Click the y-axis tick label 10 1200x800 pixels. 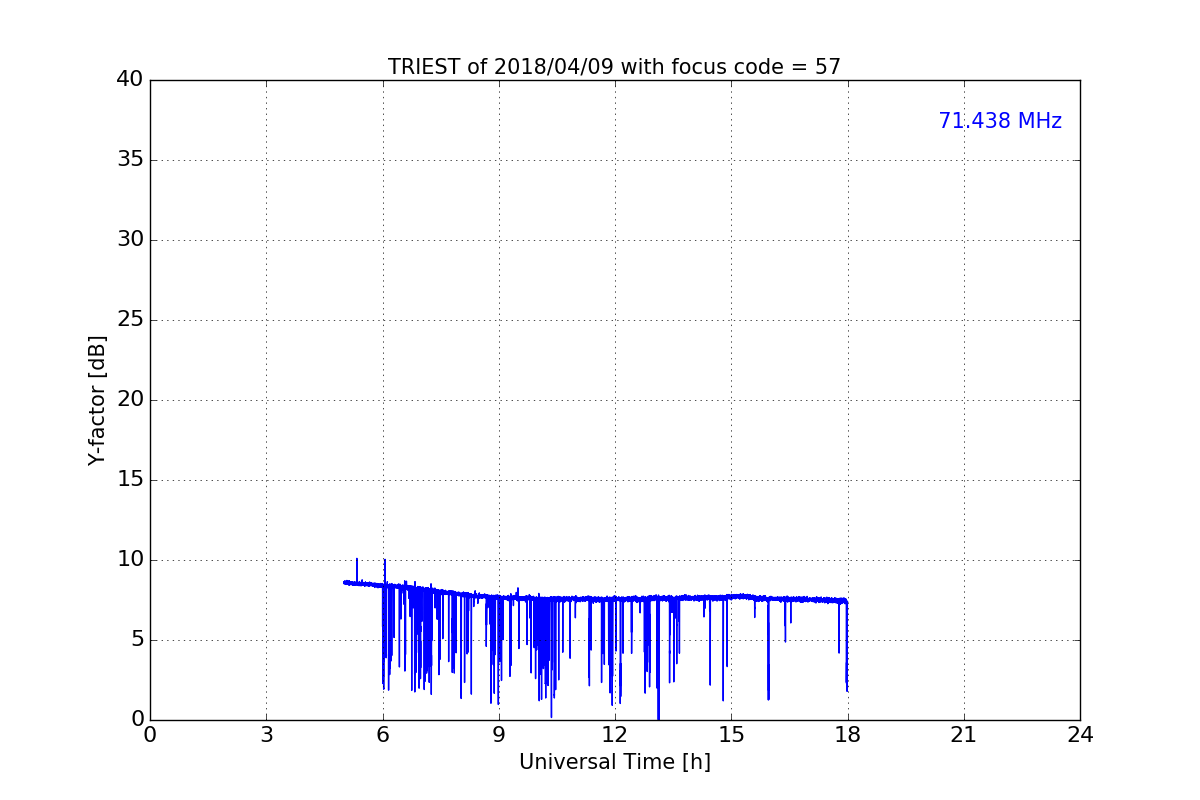pos(130,560)
